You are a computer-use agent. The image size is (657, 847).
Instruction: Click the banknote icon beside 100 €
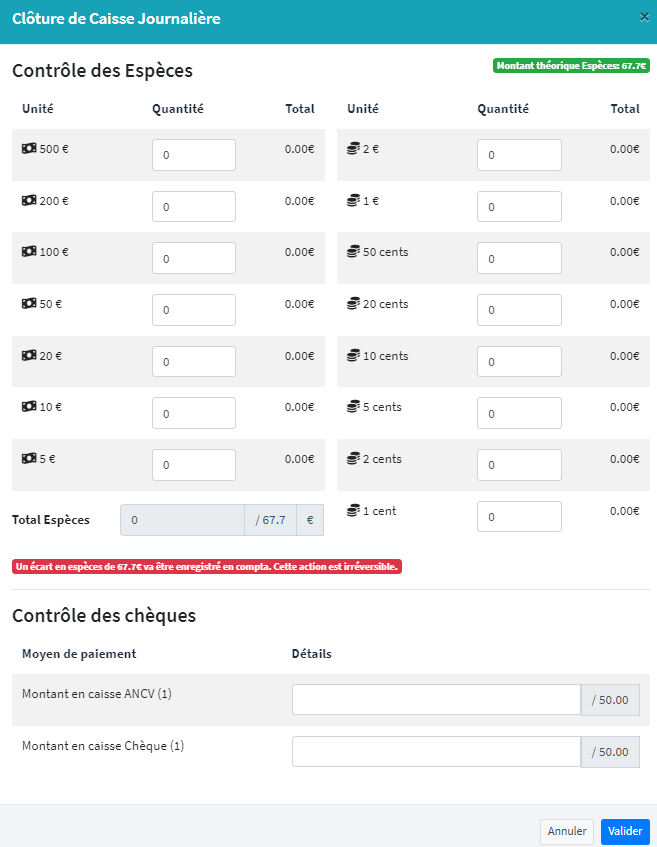(29, 252)
